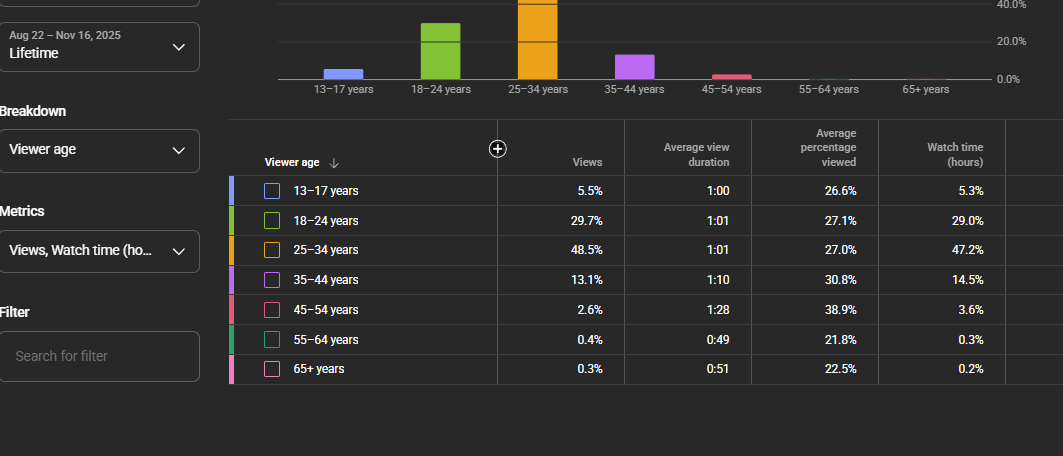Toggle the 13–17 years checkbox
Image resolution: width=1063 pixels, height=456 pixels.
[272, 191]
